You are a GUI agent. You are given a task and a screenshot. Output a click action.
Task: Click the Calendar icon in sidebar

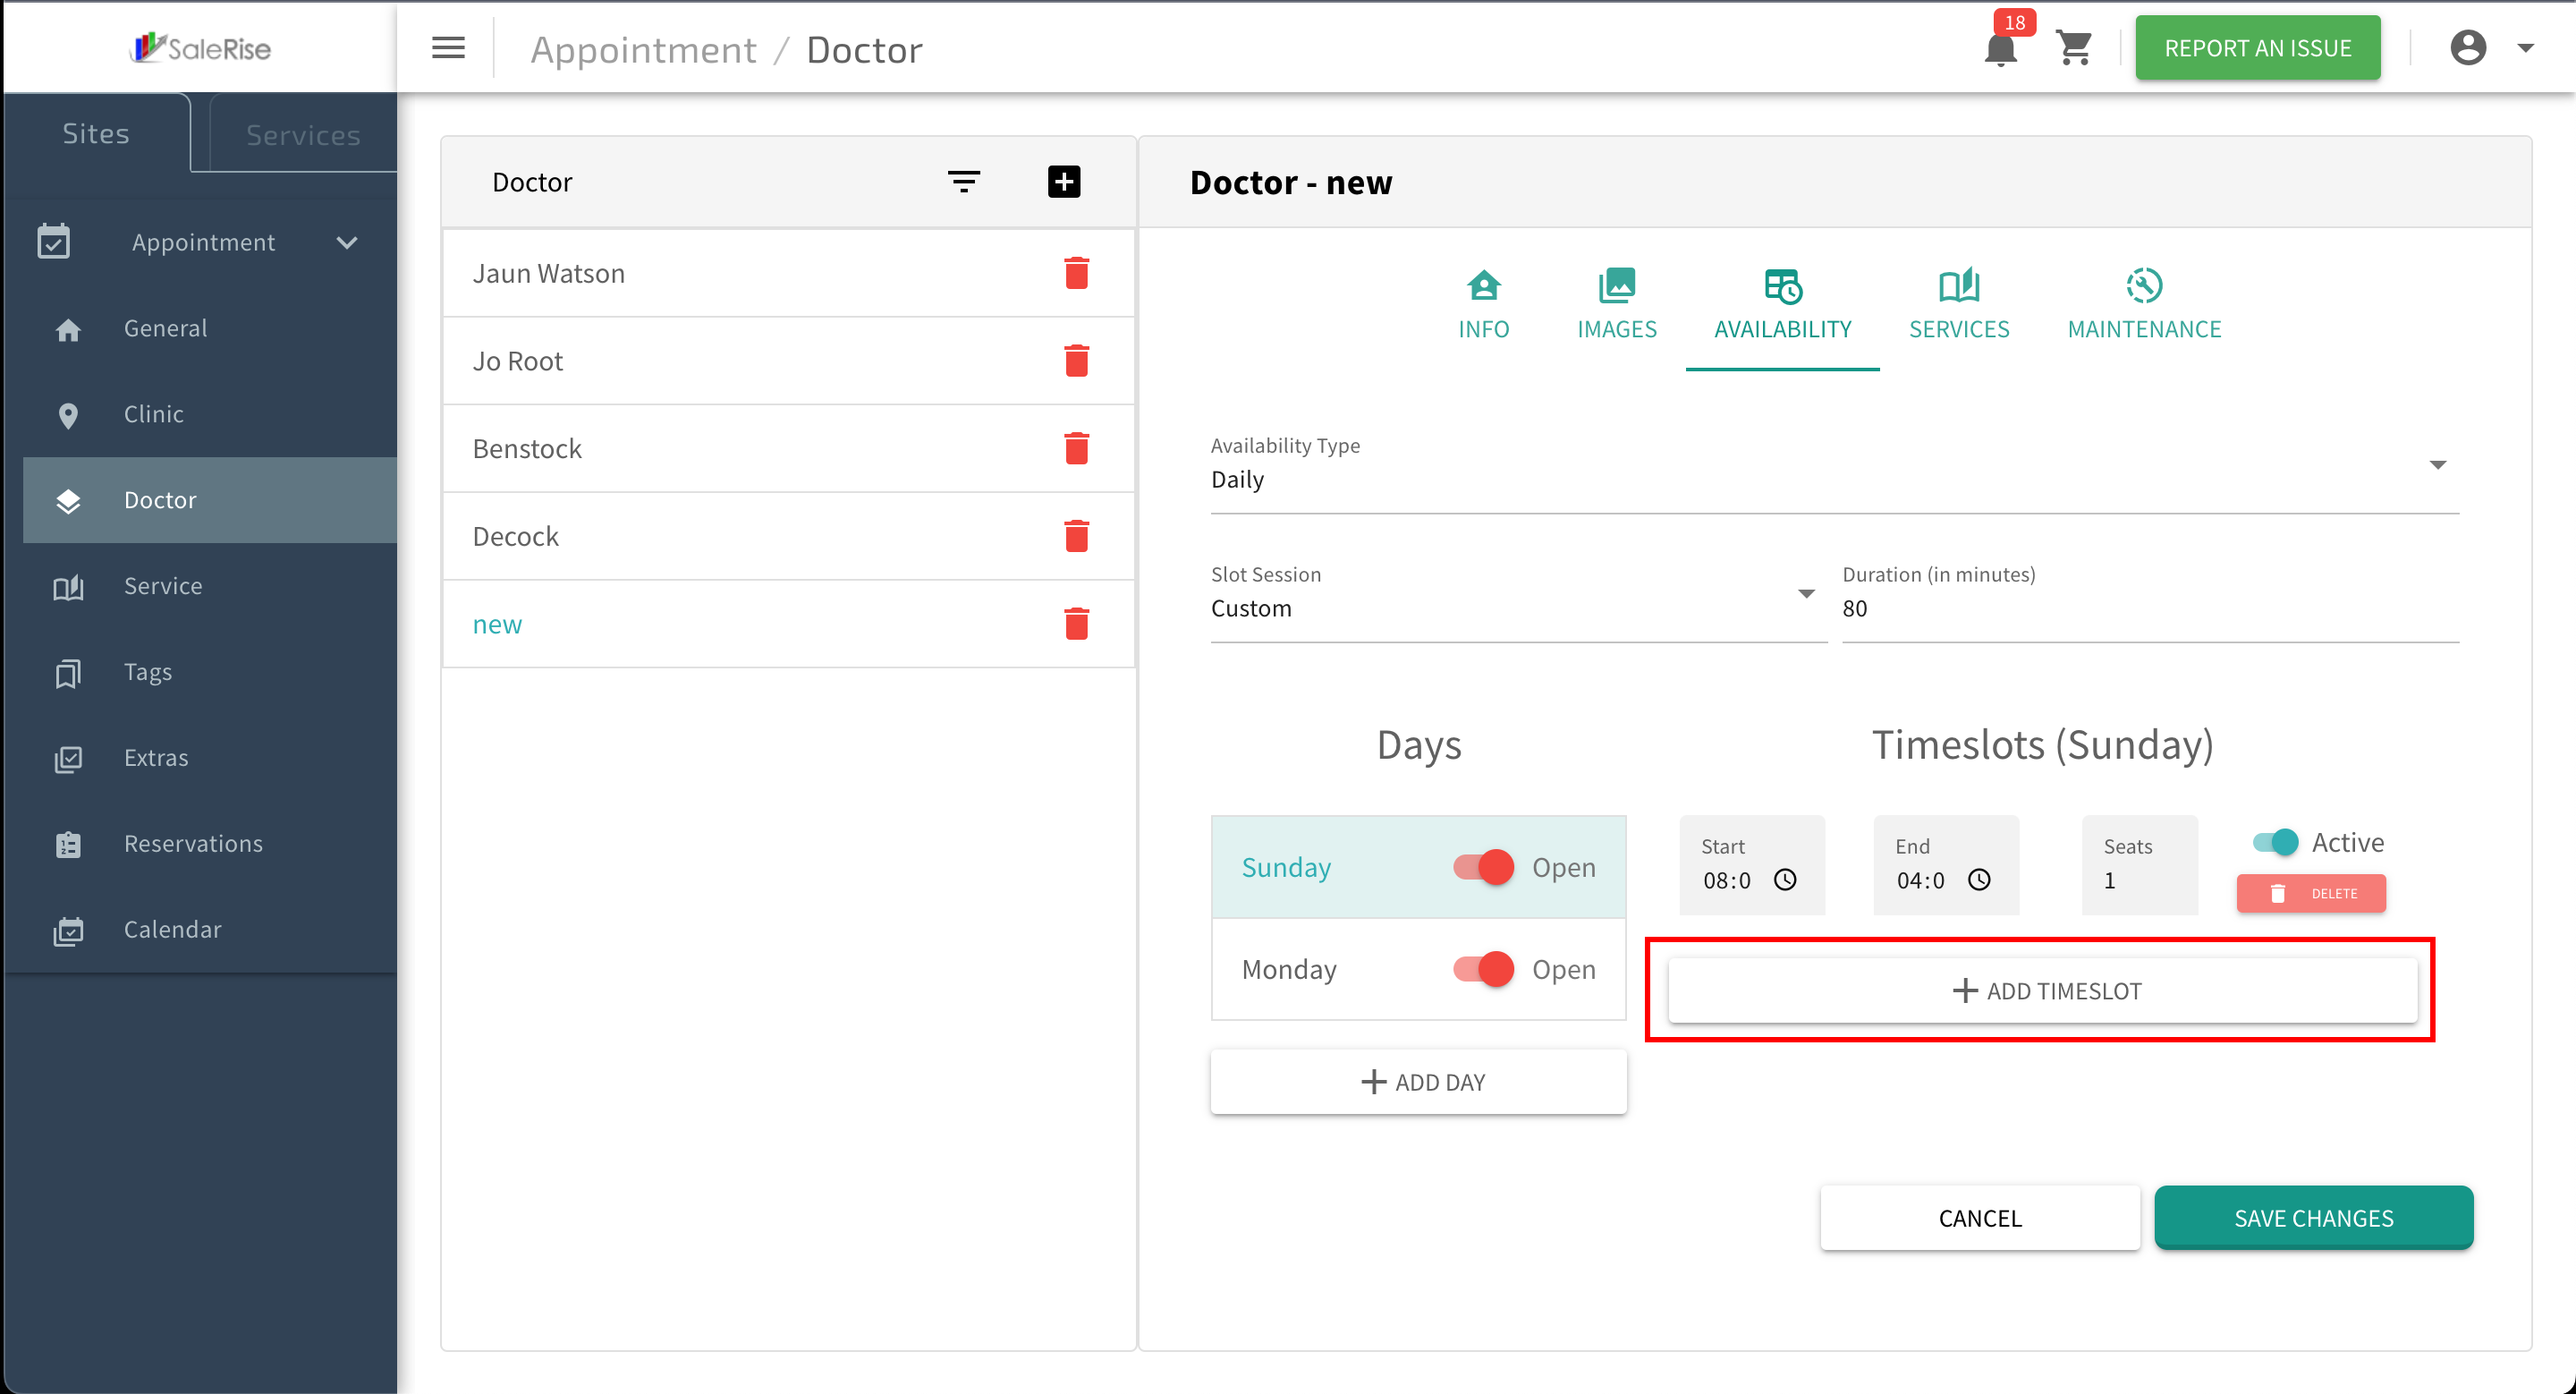68,931
